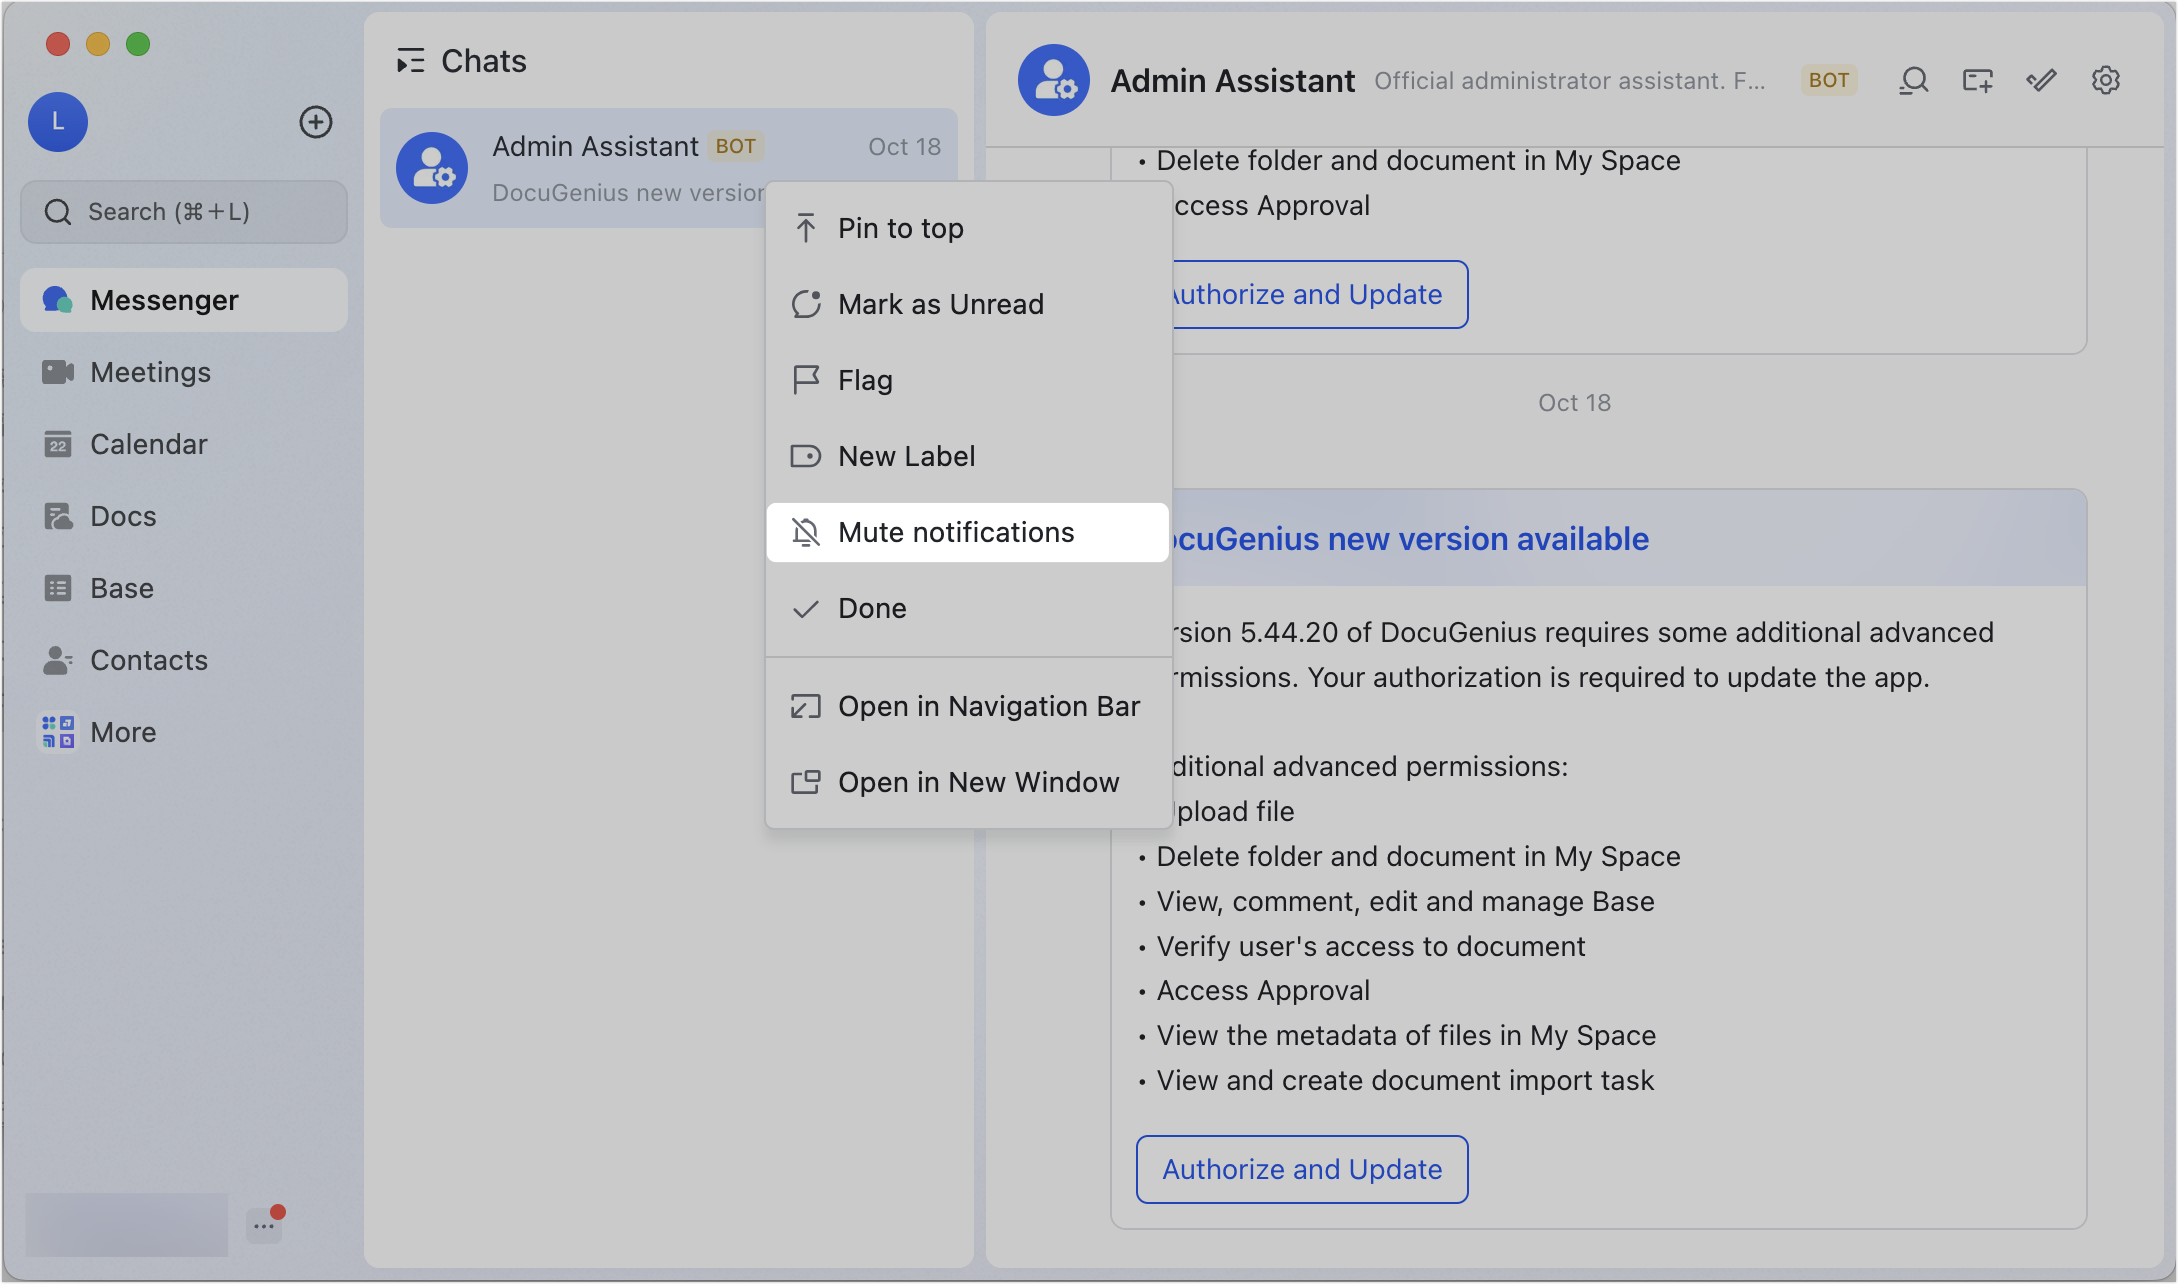Choose Pin to top in context menu

pos(900,228)
